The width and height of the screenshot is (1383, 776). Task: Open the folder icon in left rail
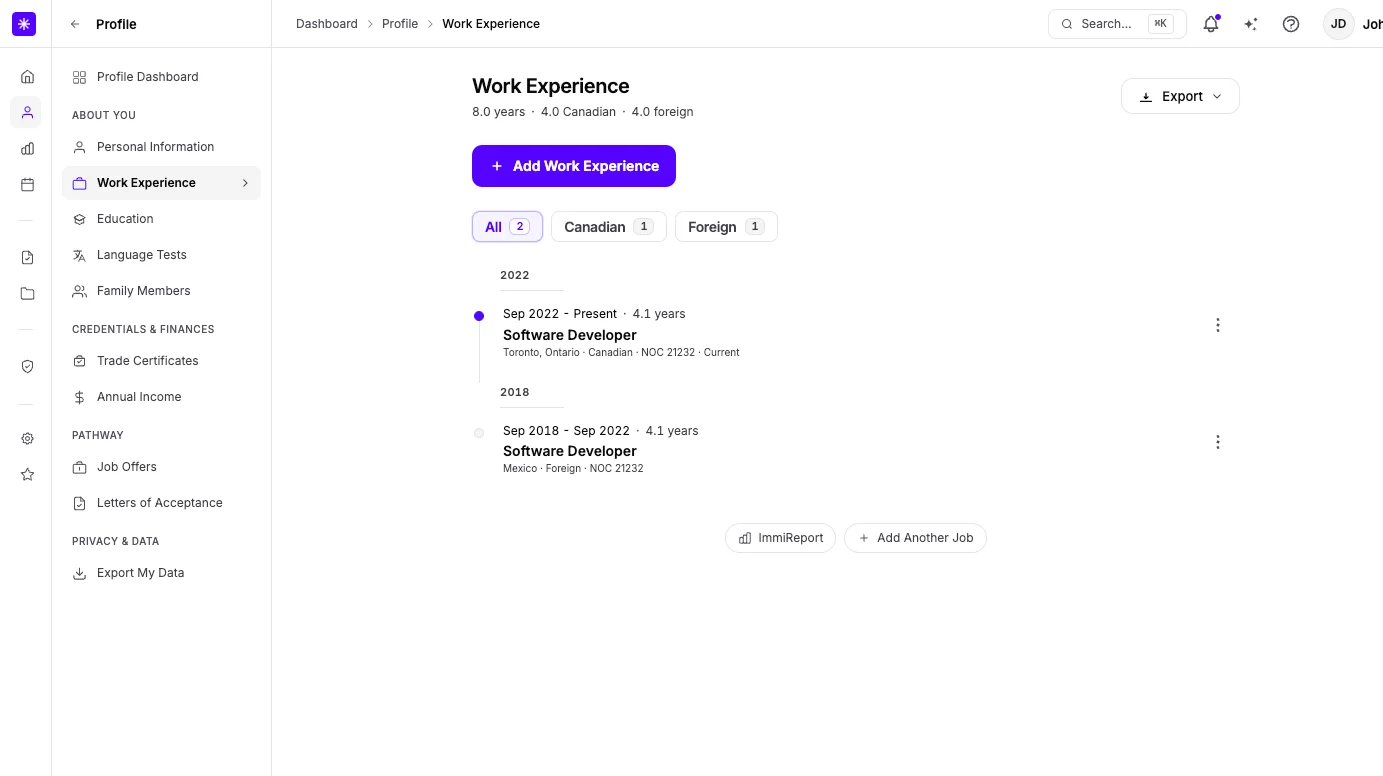(x=27, y=294)
